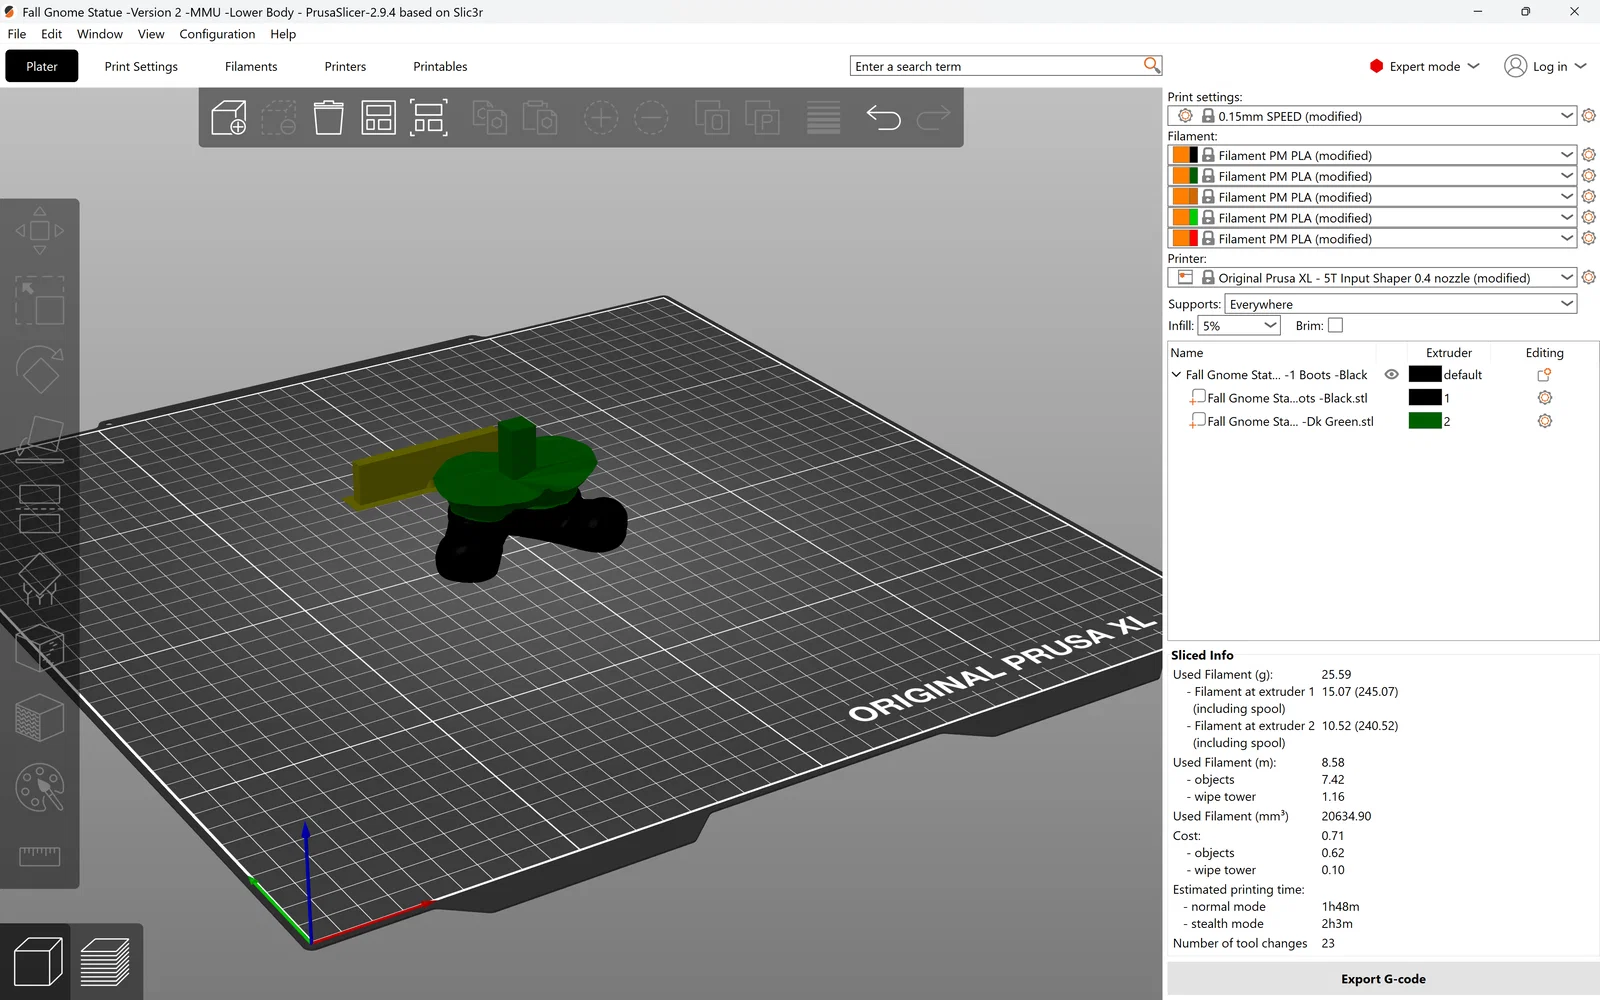Click the editing gear for the Dk Green.stl part

click(x=1545, y=421)
